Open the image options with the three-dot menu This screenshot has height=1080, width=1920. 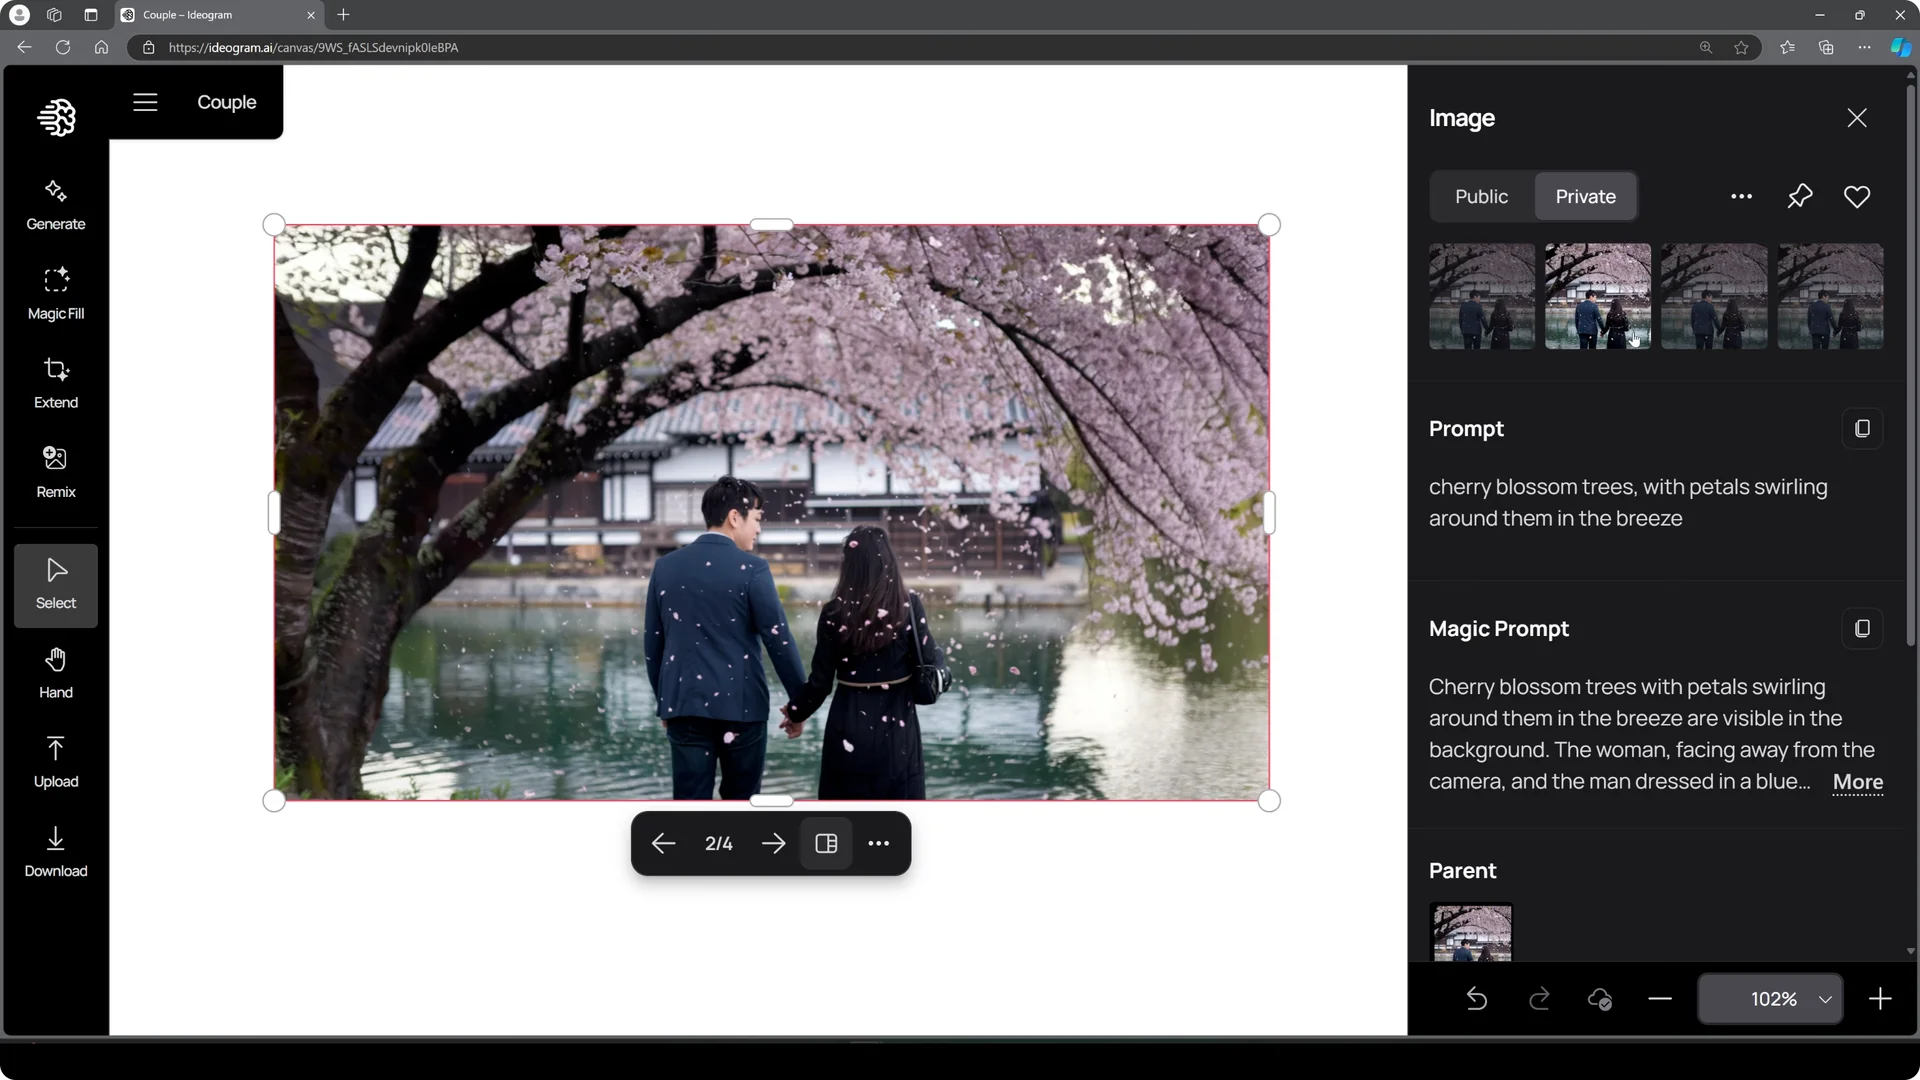click(x=1740, y=196)
